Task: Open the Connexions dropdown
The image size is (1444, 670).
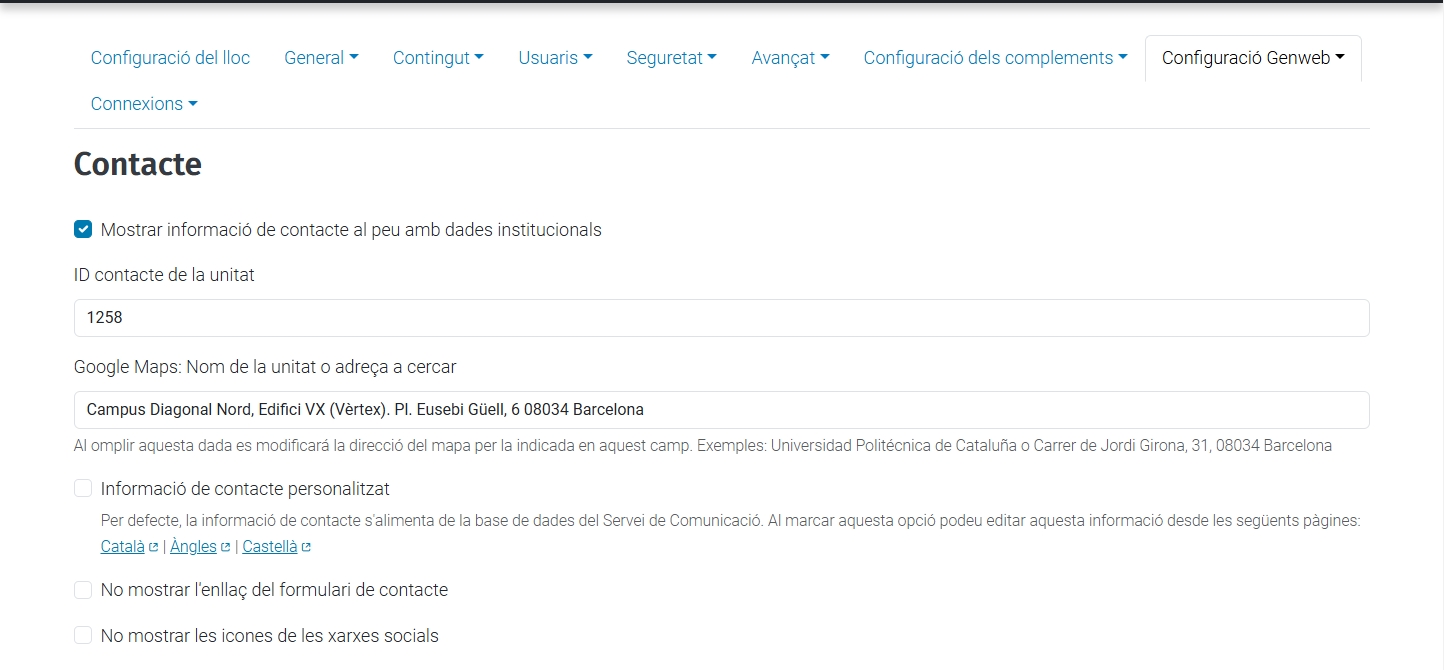Action: pos(143,103)
